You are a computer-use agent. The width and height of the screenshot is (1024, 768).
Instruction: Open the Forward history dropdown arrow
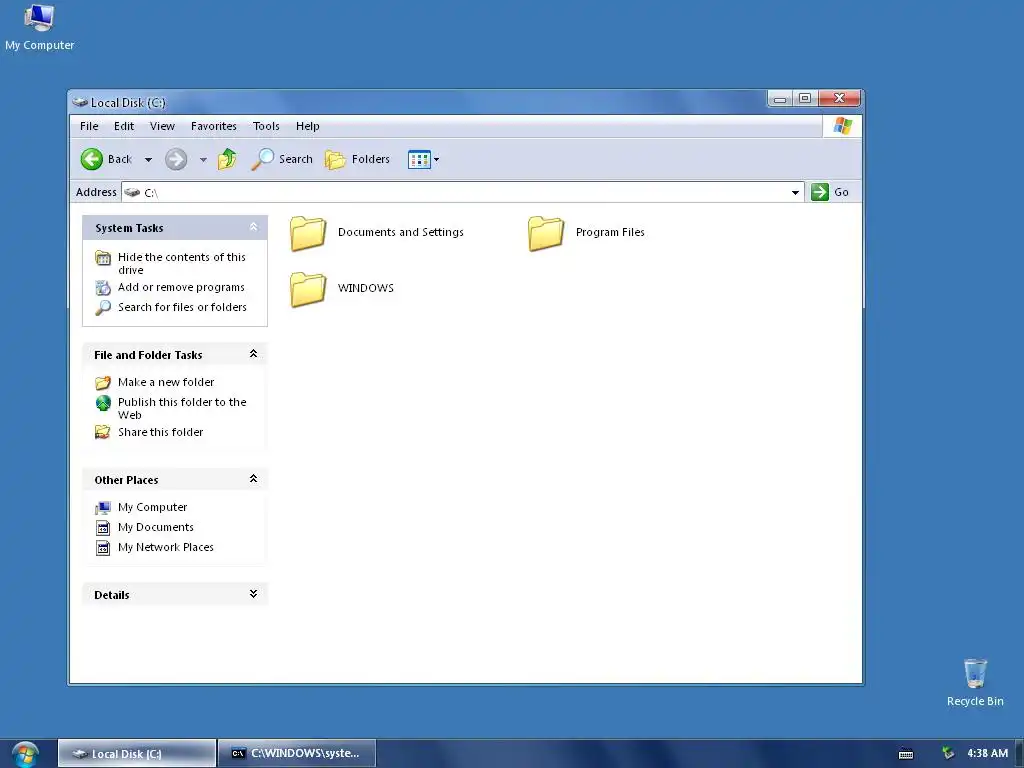(x=203, y=159)
